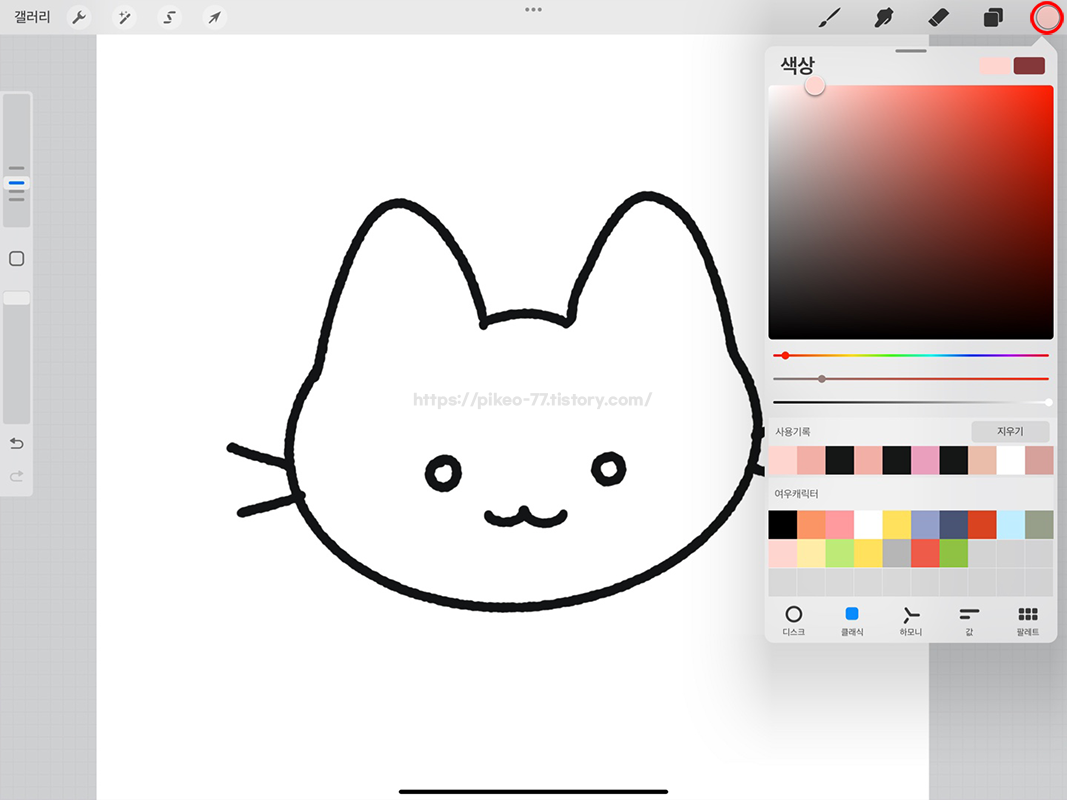Open the Layers panel
The width and height of the screenshot is (1067, 800).
tap(993, 17)
